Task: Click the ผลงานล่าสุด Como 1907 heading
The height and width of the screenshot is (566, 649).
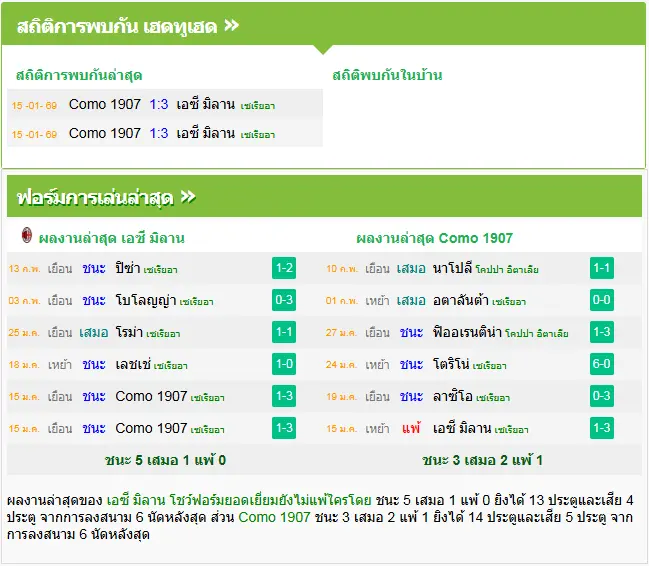Action: click(x=434, y=238)
